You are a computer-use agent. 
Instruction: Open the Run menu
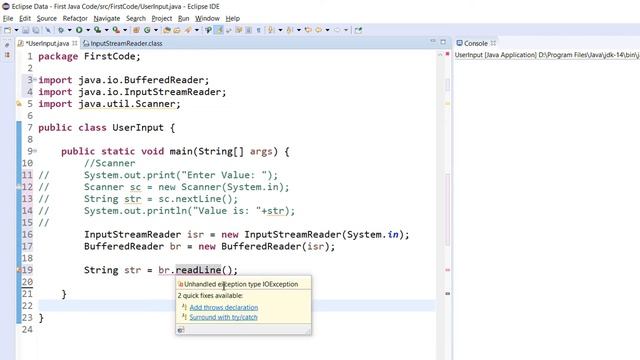pyautogui.click(x=184, y=18)
